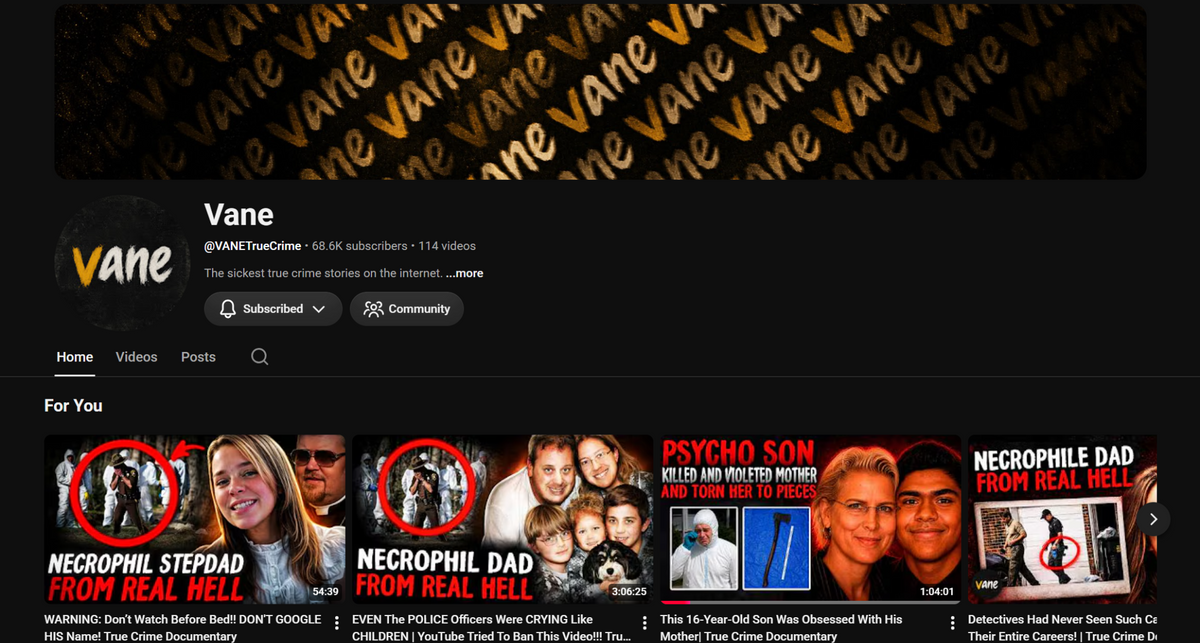
Task: Open options menu for 16-Year-Old Son video
Action: [x=953, y=623]
